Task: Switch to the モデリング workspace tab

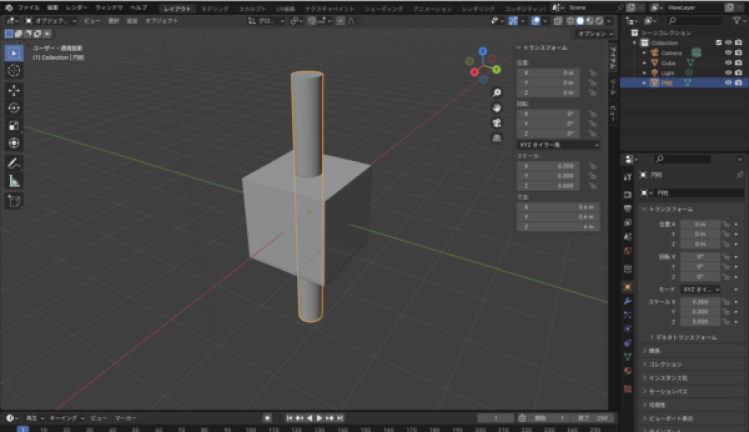Action: [215, 7]
